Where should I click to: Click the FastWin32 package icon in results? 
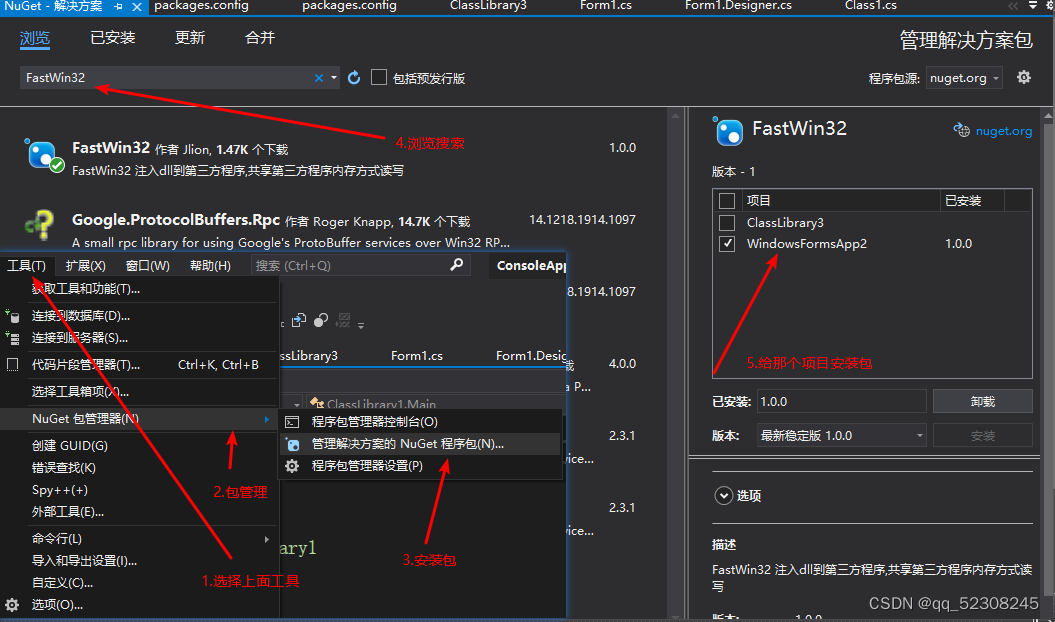(x=44, y=155)
